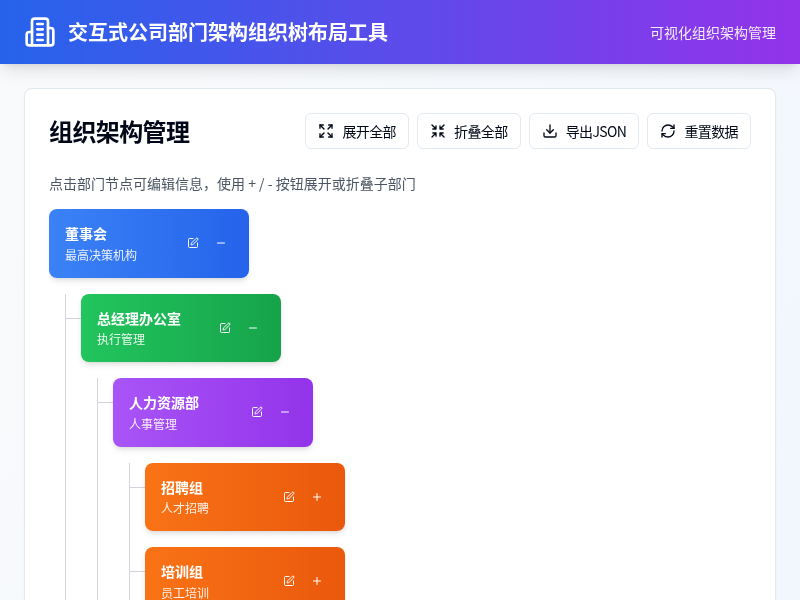Click the 组织架构管理 heading

[119, 133]
